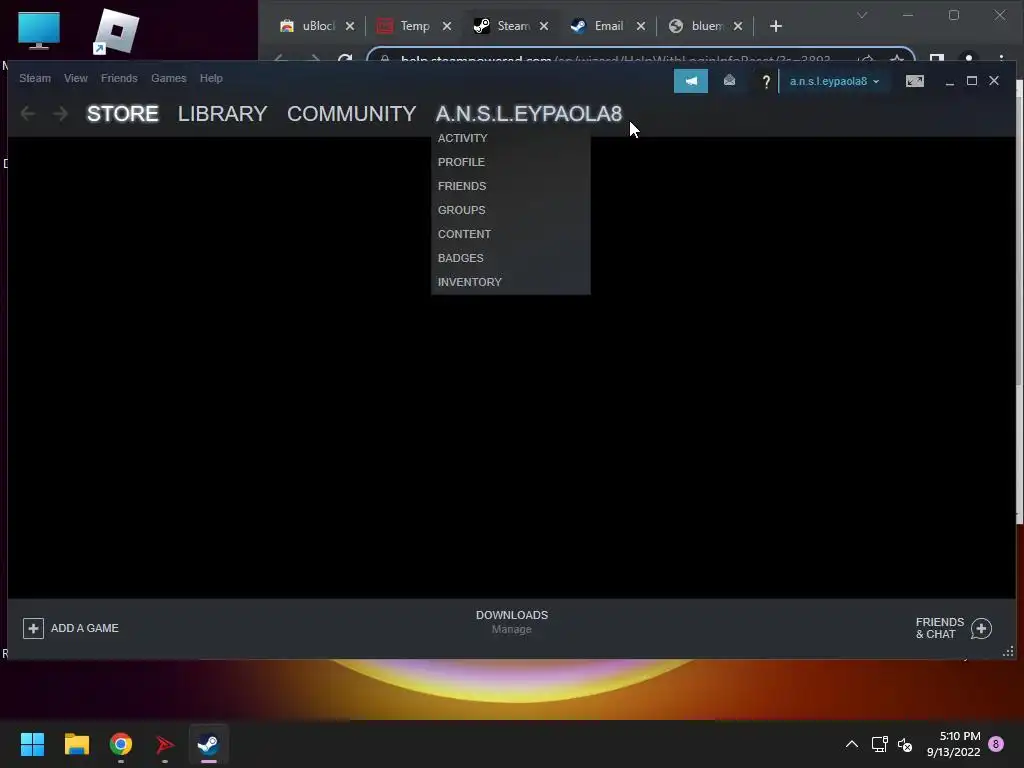
Task: Open the red arrow app on taskbar
Action: click(165, 744)
